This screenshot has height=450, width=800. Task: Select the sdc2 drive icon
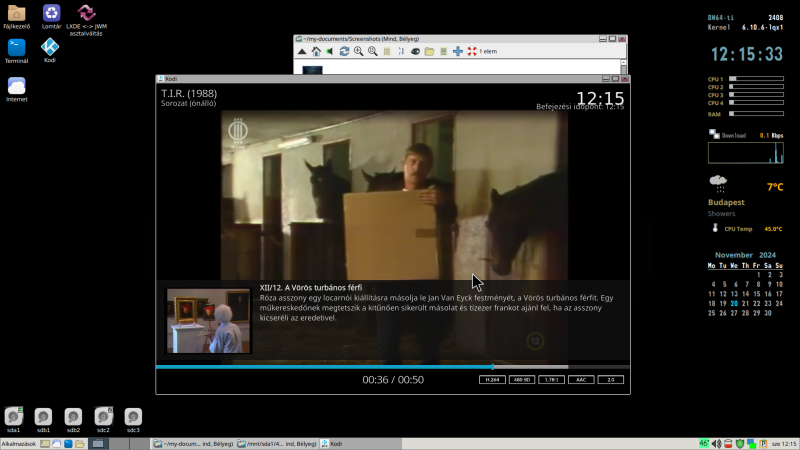(103, 420)
